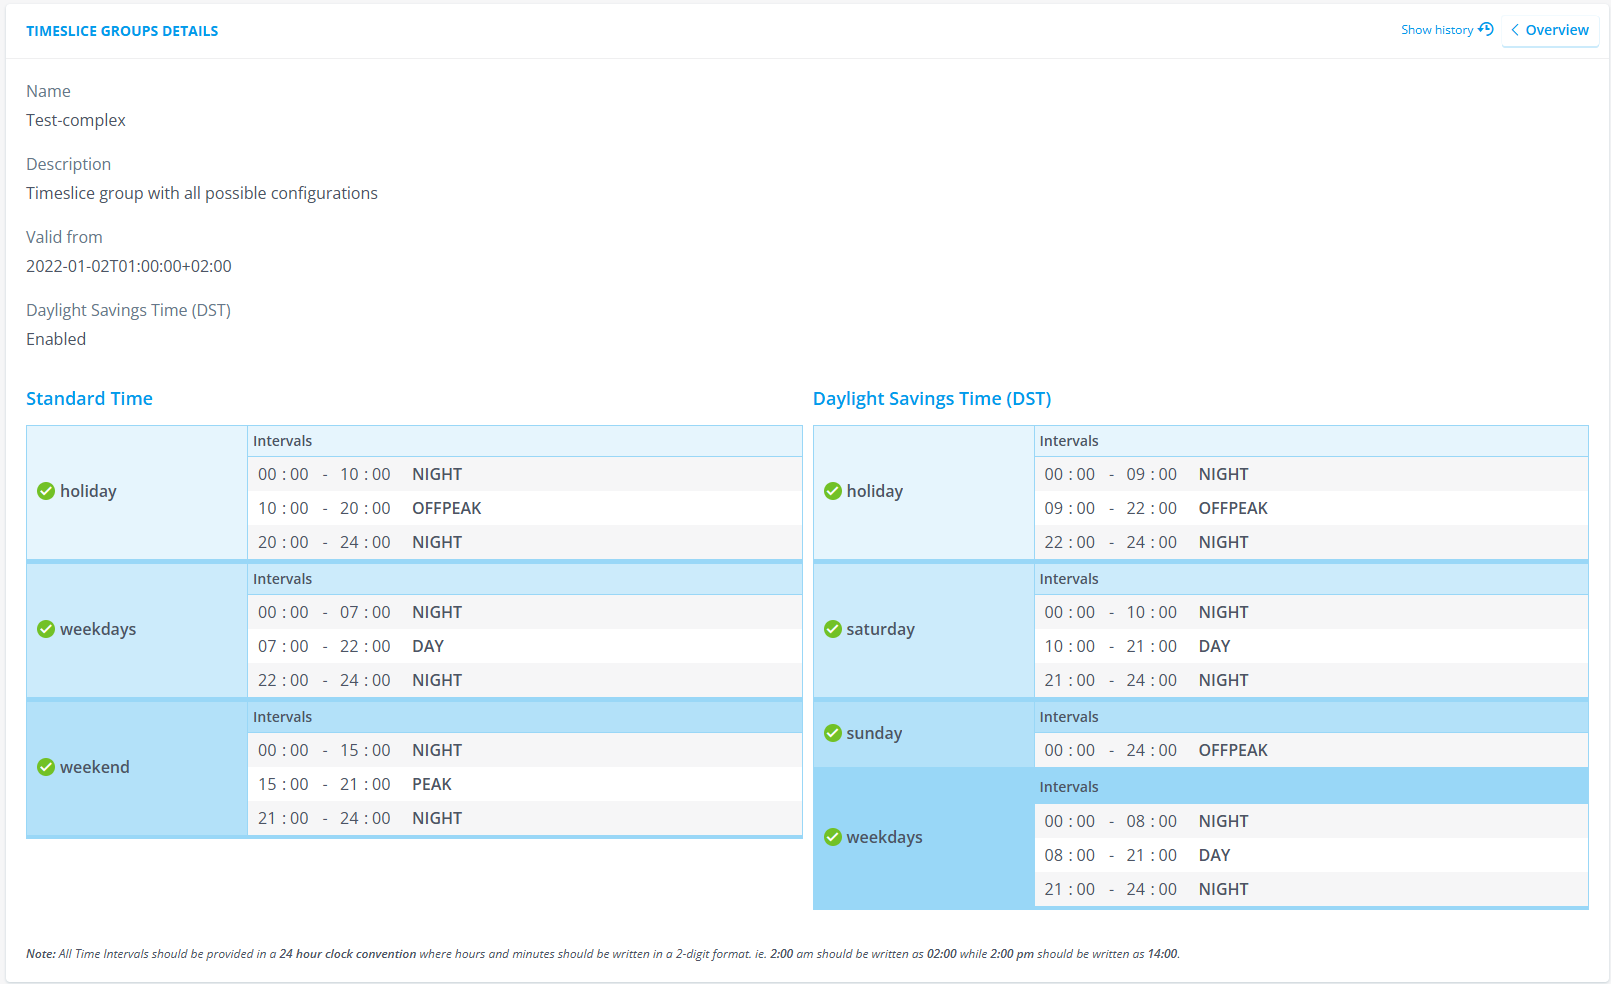Open the Show history link

click(x=1437, y=30)
